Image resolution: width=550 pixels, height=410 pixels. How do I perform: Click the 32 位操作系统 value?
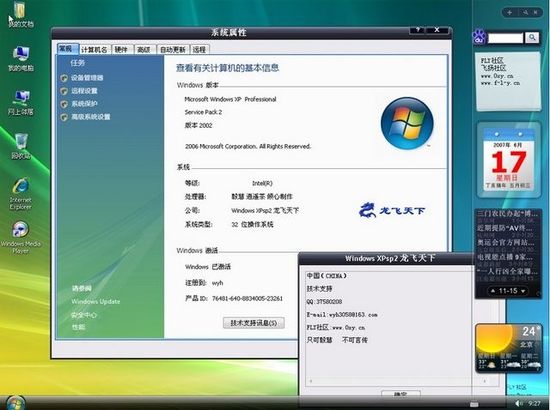tap(252, 224)
